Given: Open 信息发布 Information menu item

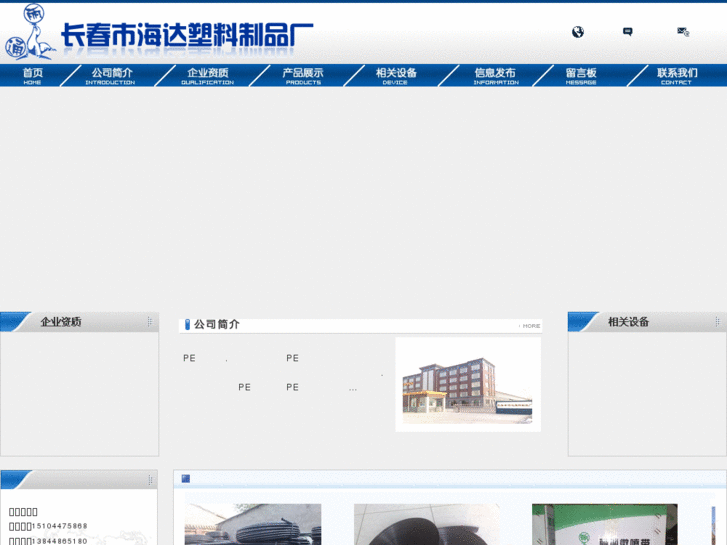Looking at the screenshot, I should tap(495, 76).
